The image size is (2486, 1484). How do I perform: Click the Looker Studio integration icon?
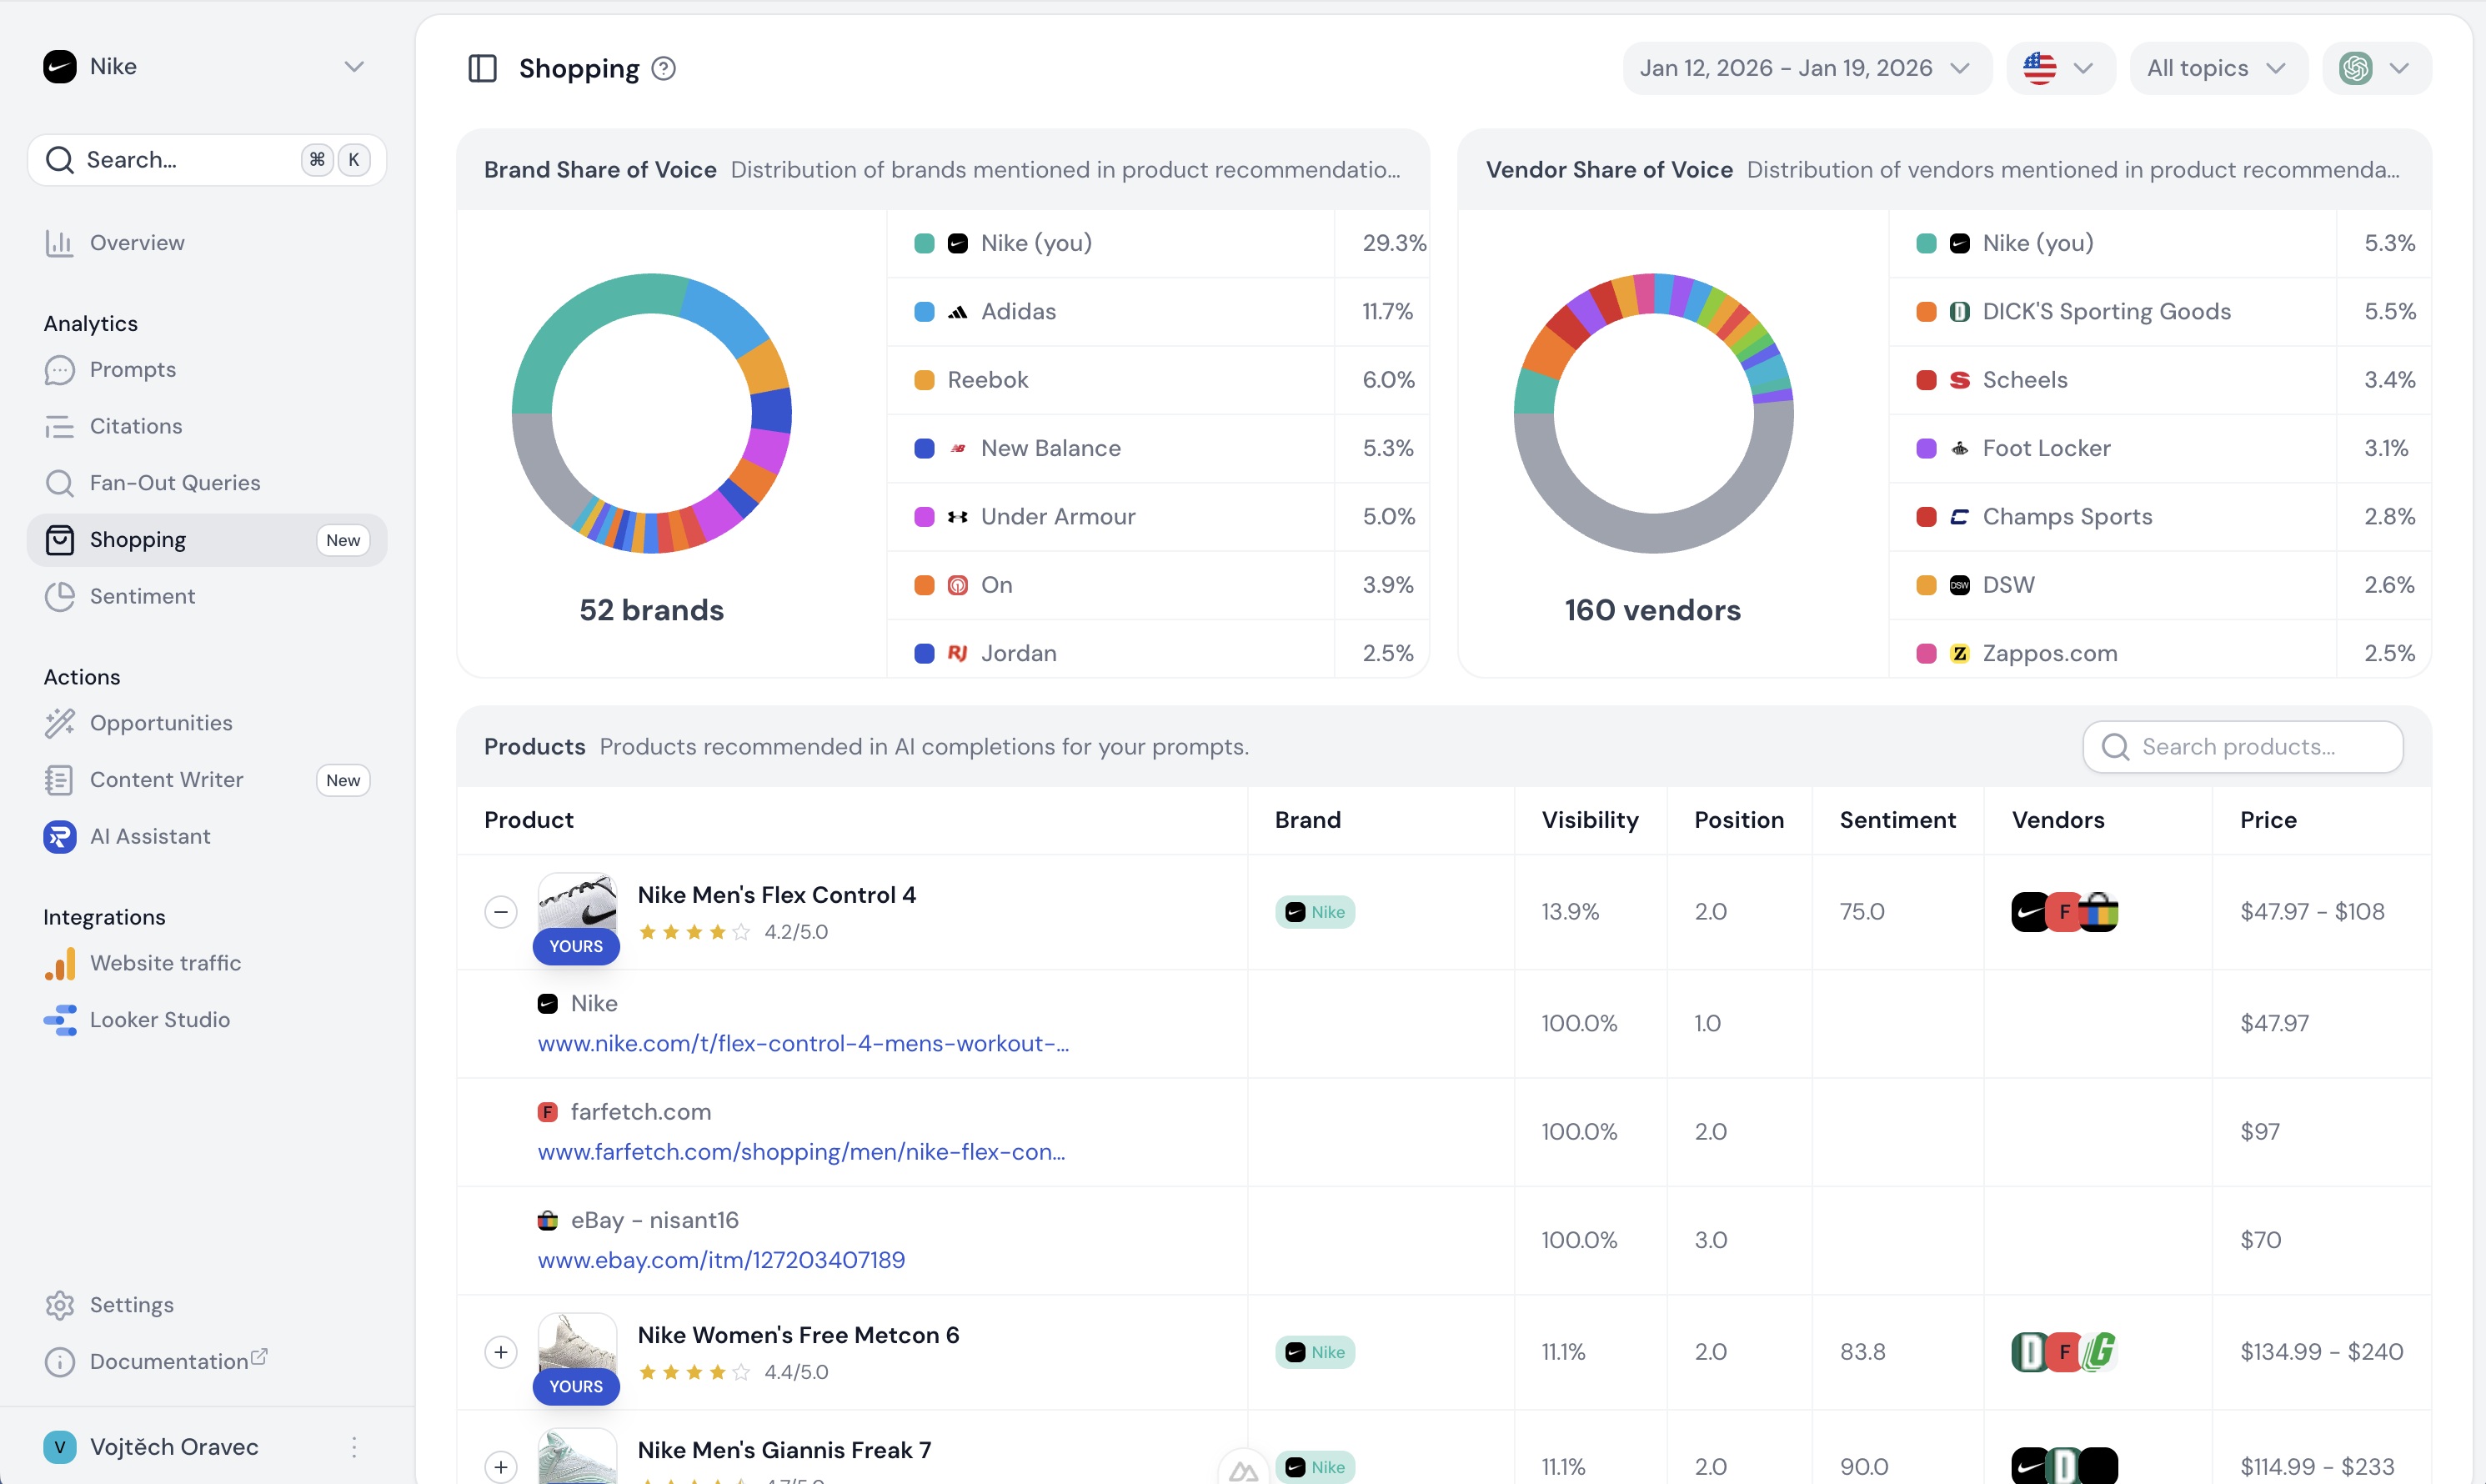59,1020
